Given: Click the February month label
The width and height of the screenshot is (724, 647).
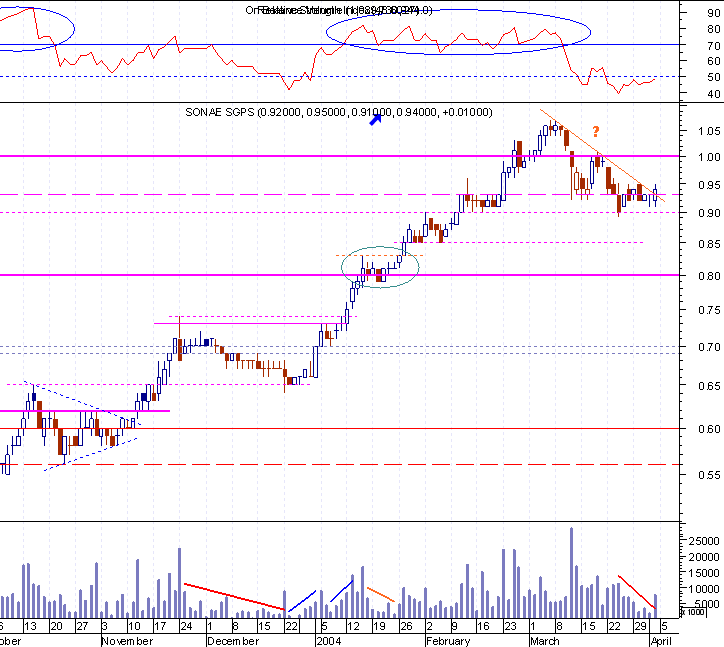Looking at the screenshot, I should (448, 641).
